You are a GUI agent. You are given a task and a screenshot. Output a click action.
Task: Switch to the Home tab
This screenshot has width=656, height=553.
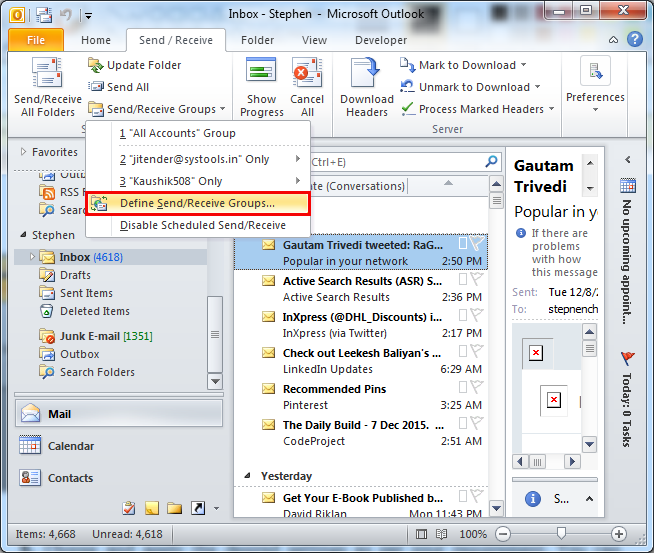tap(96, 40)
